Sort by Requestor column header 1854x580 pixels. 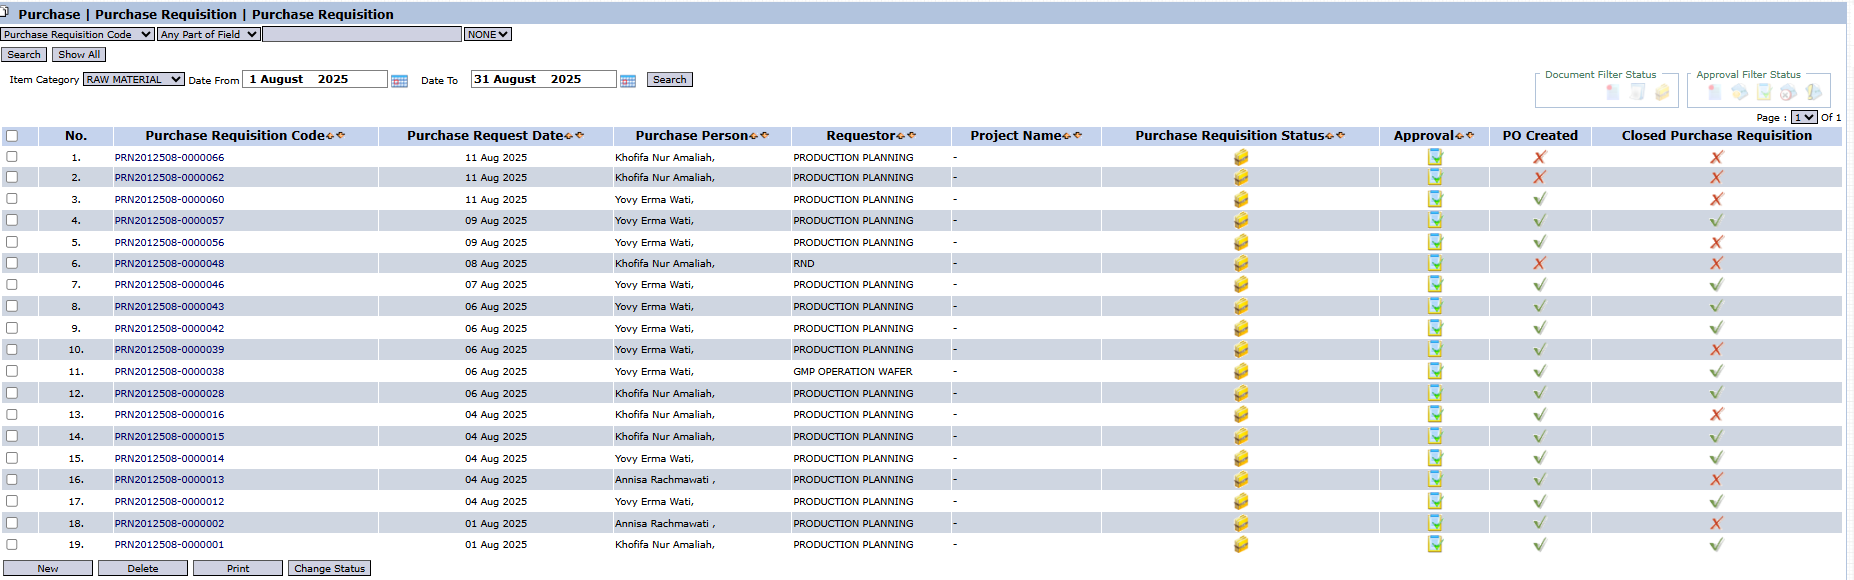[x=860, y=136]
